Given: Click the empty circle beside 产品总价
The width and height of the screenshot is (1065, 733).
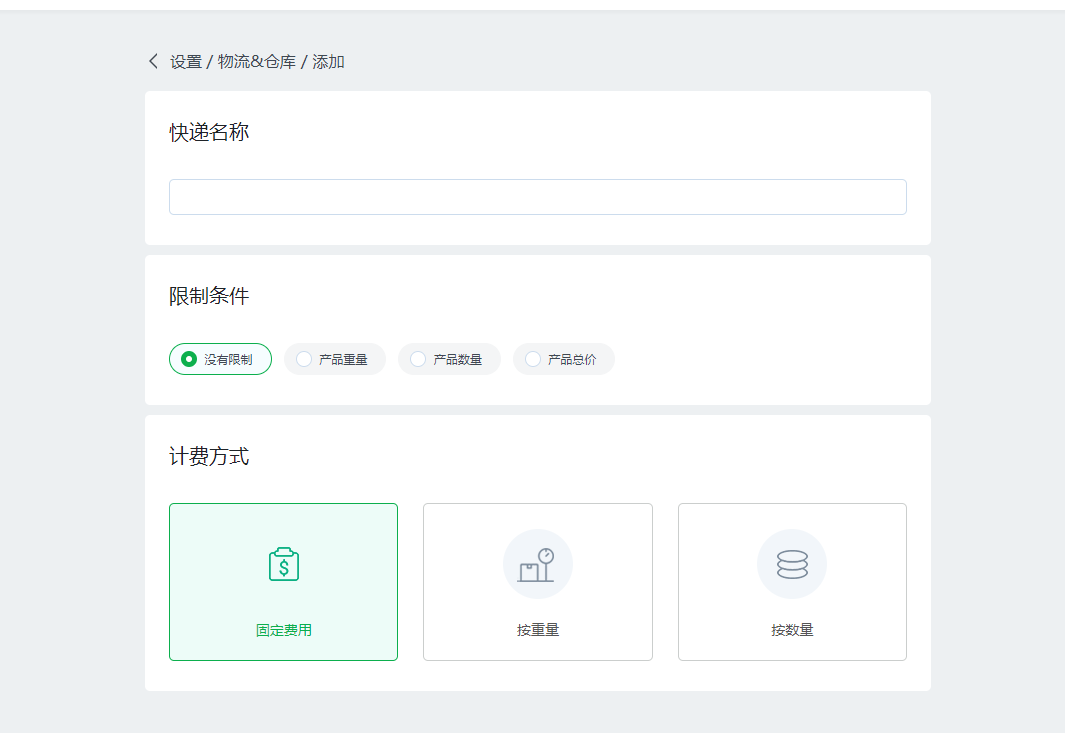Looking at the screenshot, I should 533,359.
